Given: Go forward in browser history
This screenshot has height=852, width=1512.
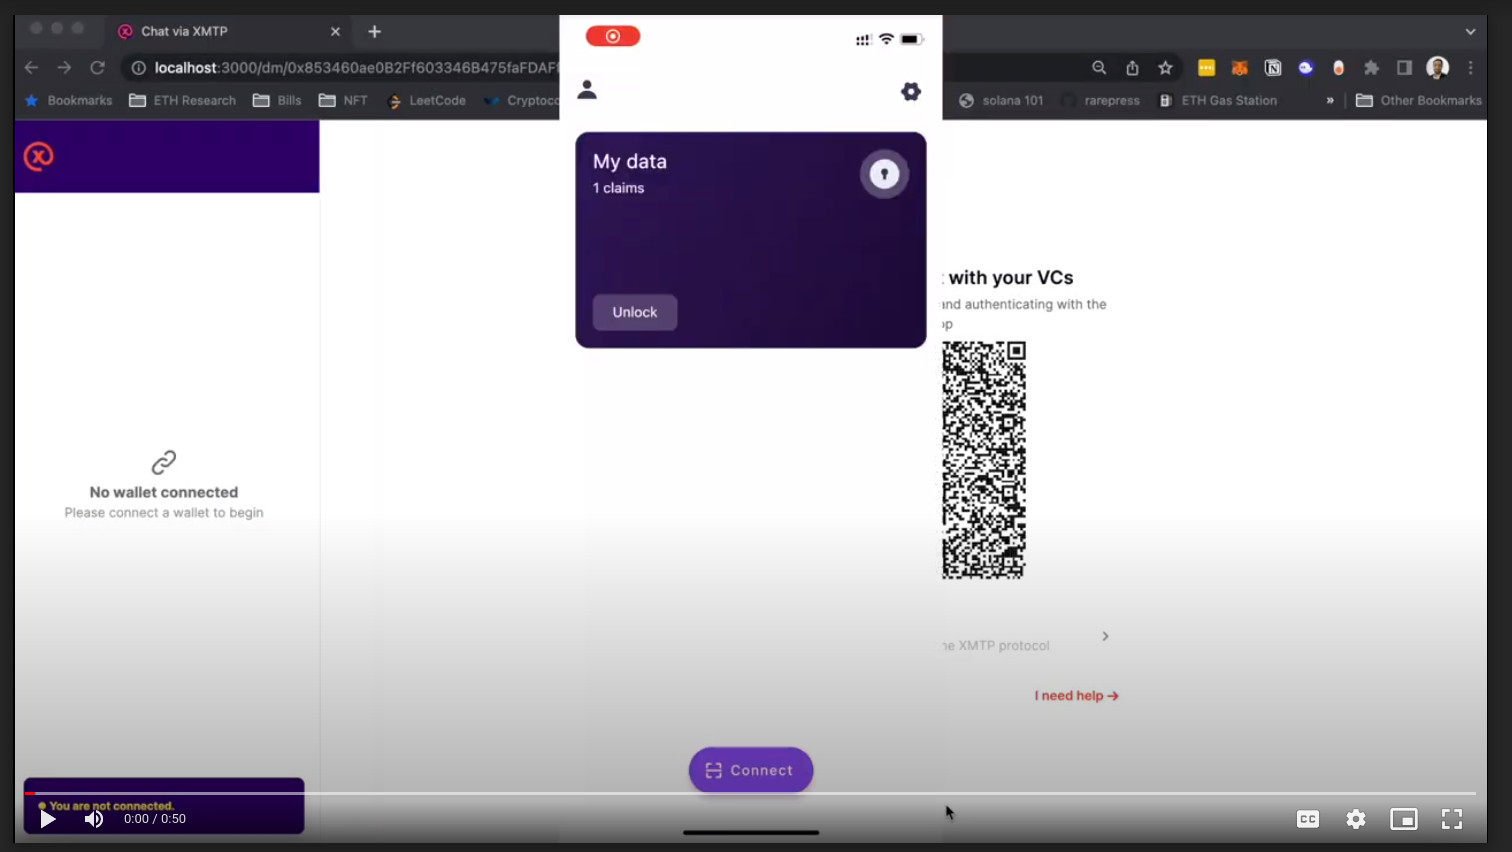Looking at the screenshot, I should coord(64,68).
